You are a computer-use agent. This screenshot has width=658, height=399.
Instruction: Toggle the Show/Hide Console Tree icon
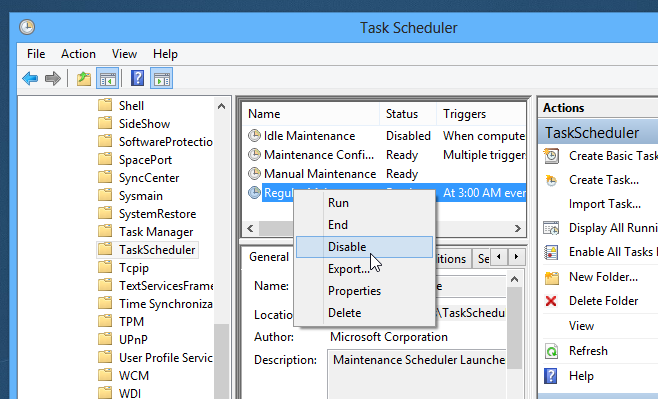pos(107,78)
